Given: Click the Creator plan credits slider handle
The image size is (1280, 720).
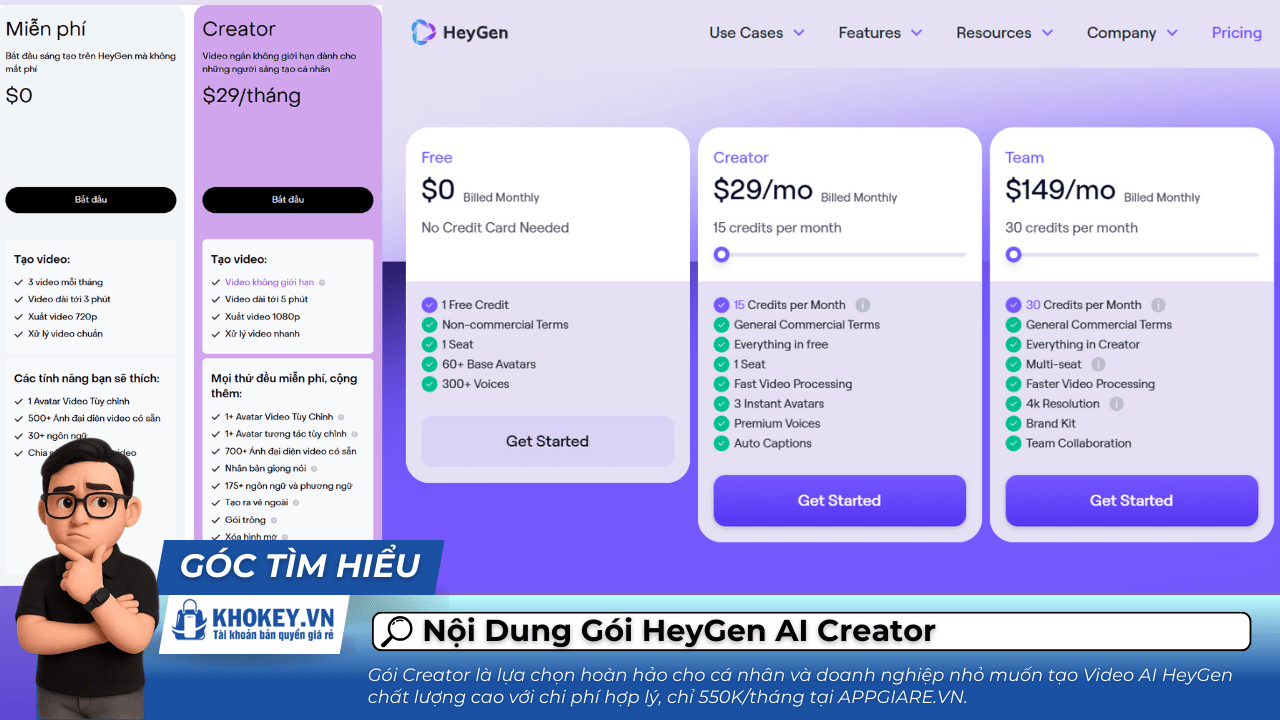Looking at the screenshot, I should [721, 255].
